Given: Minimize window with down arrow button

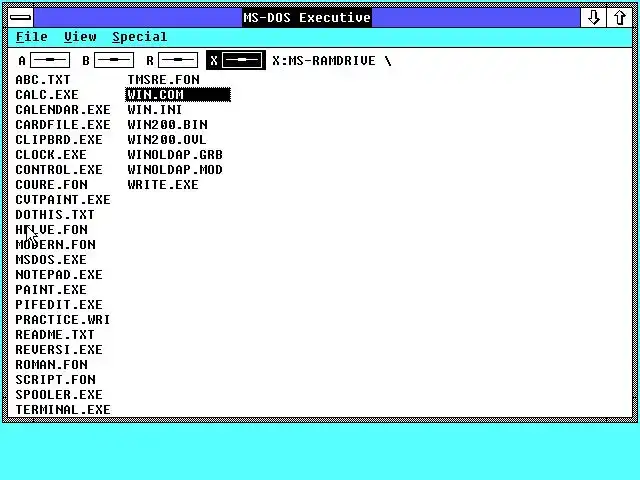Looking at the screenshot, I should point(593,18).
